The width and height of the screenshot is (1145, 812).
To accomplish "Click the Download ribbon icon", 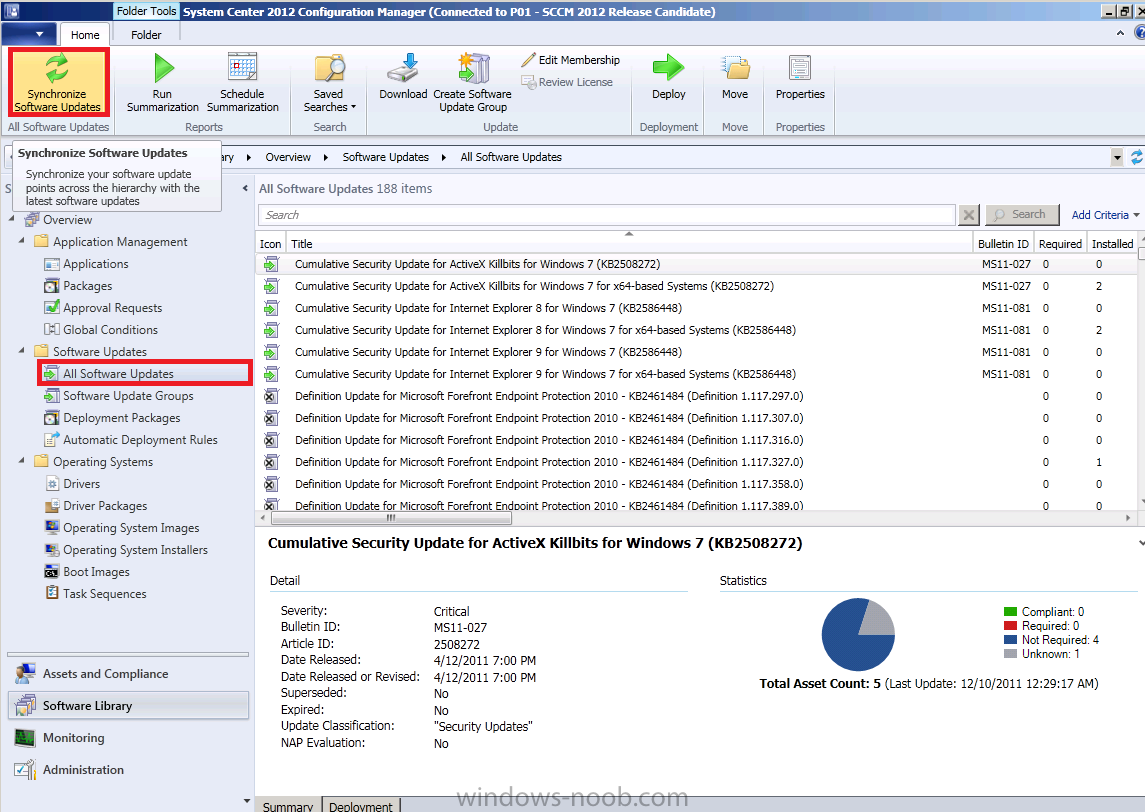I will (x=403, y=68).
